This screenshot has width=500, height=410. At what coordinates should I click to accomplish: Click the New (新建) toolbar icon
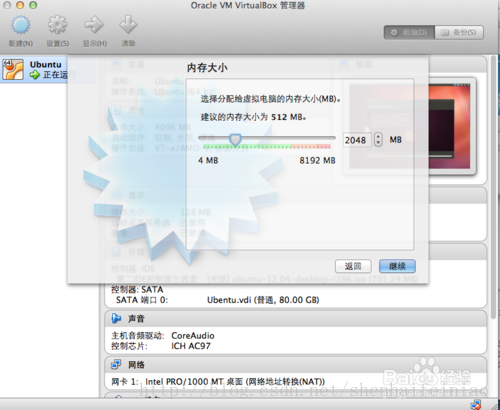[21, 25]
